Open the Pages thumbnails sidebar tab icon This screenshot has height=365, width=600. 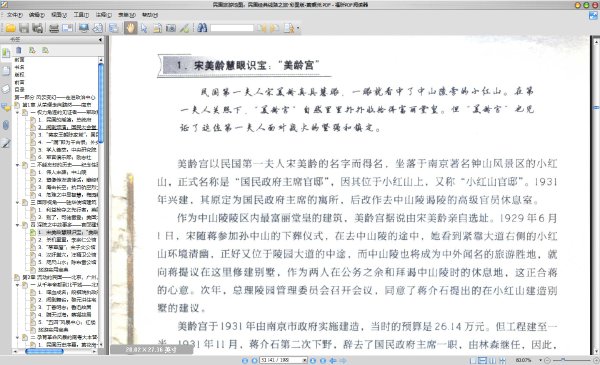point(6,71)
